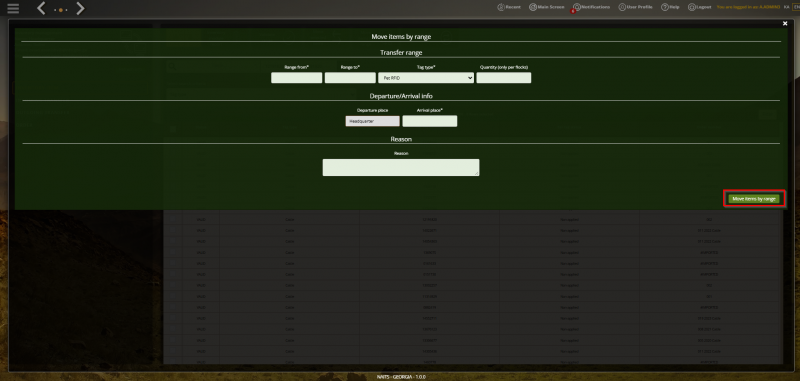This screenshot has width=800, height=381.
Task: Open the Help page
Action: [x=670, y=7]
